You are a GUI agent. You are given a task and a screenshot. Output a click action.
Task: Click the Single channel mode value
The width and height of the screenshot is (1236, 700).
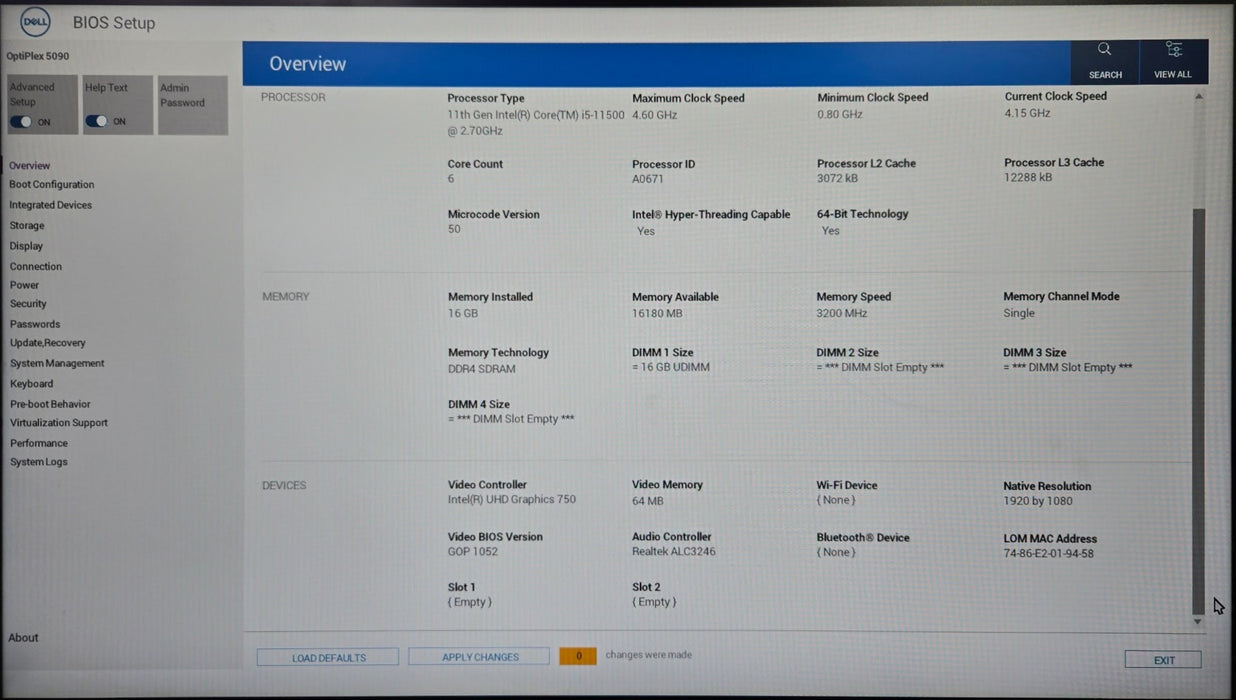pos(1019,313)
